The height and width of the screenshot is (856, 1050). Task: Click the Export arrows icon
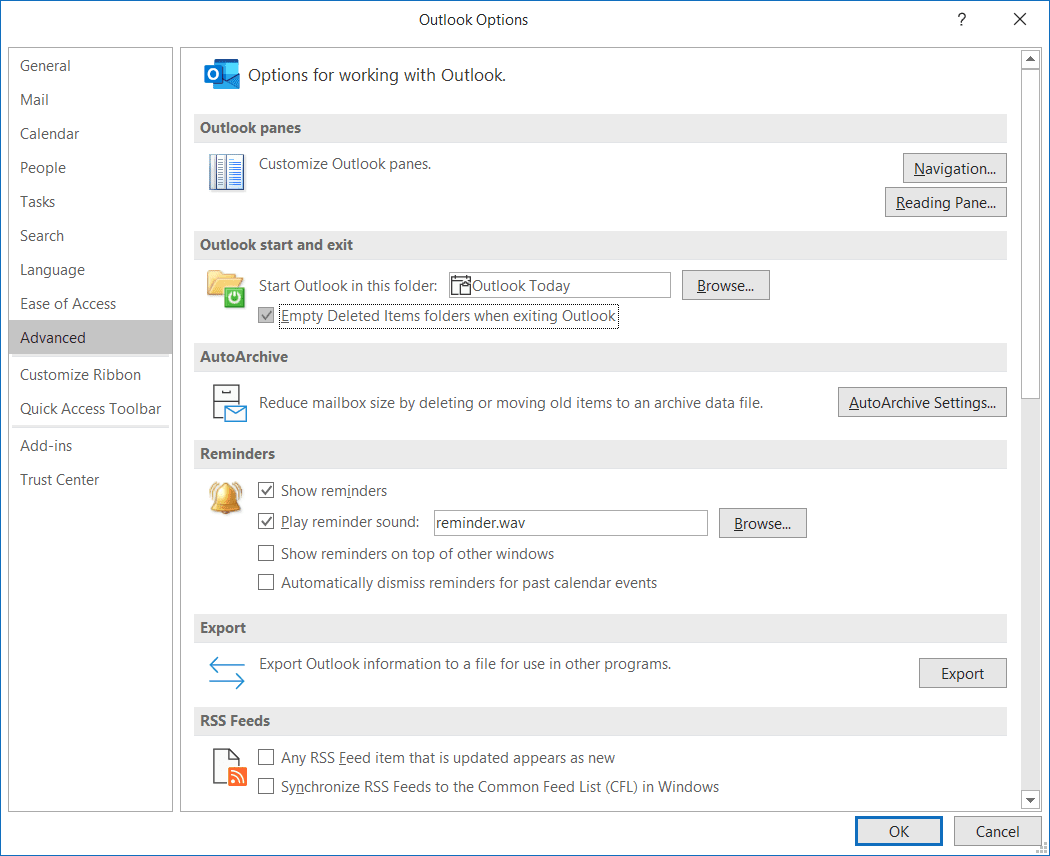(227, 672)
